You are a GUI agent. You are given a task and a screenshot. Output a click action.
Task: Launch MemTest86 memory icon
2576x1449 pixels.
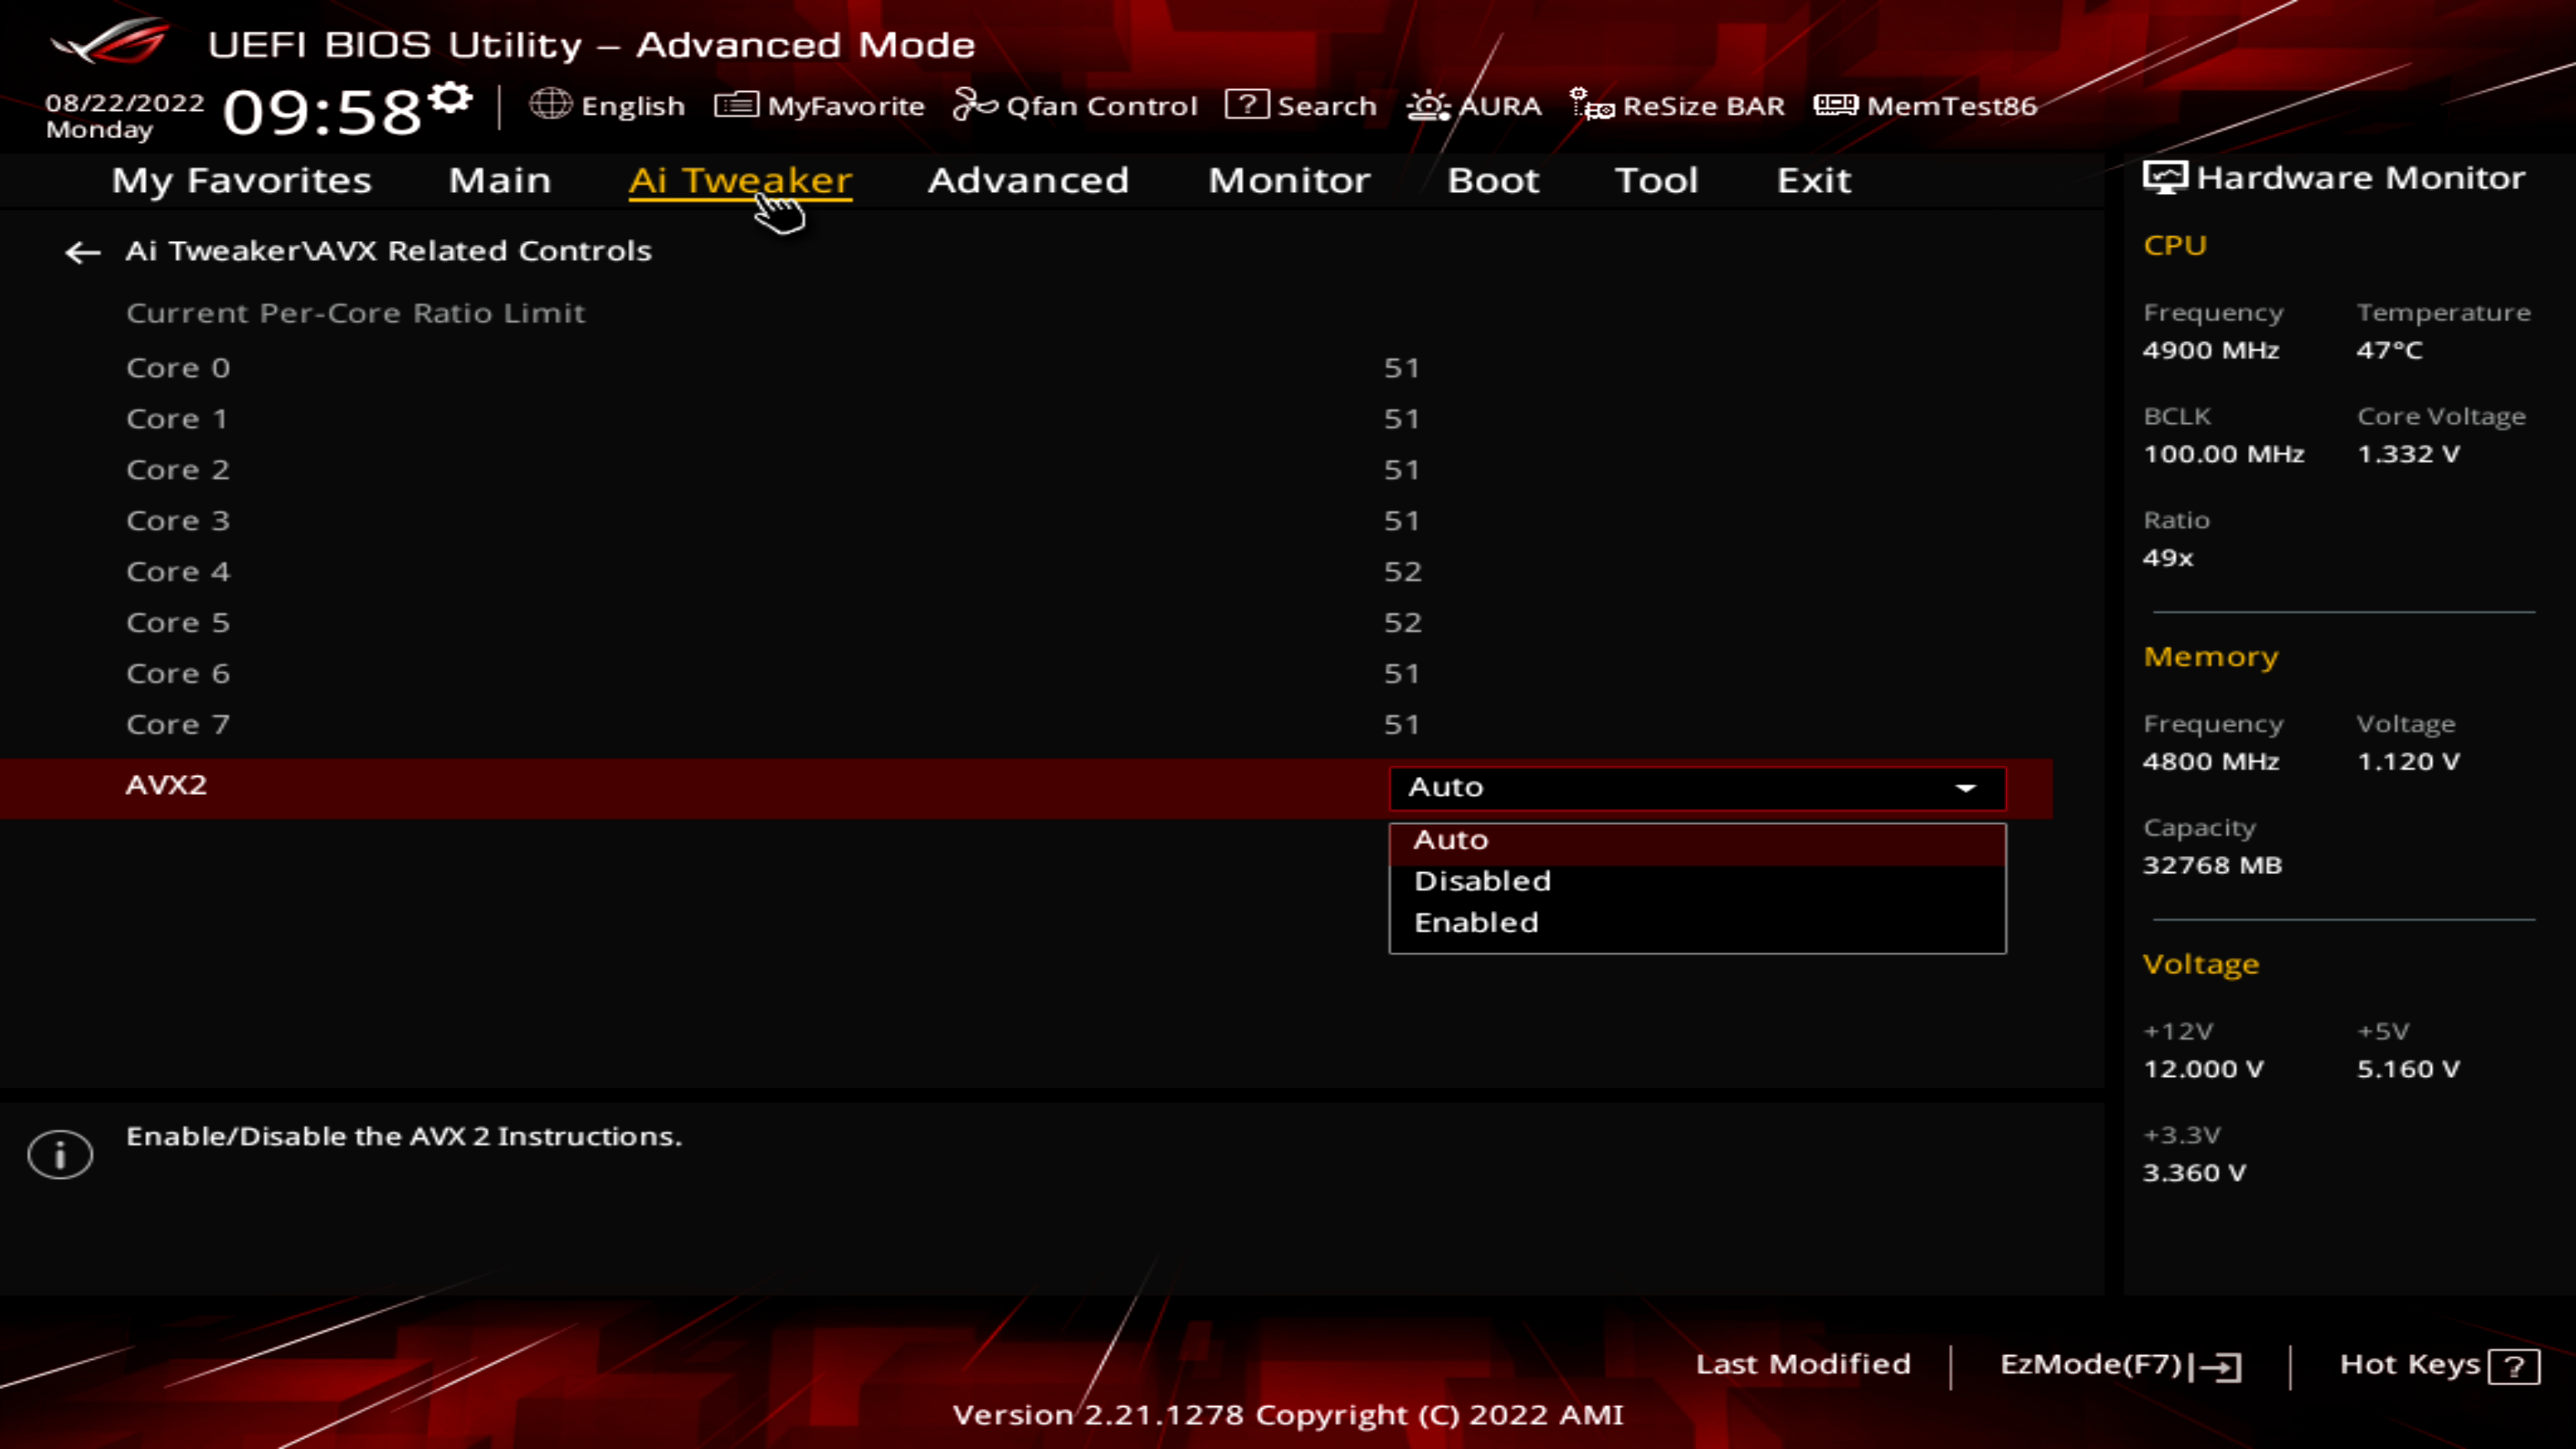pos(1835,104)
